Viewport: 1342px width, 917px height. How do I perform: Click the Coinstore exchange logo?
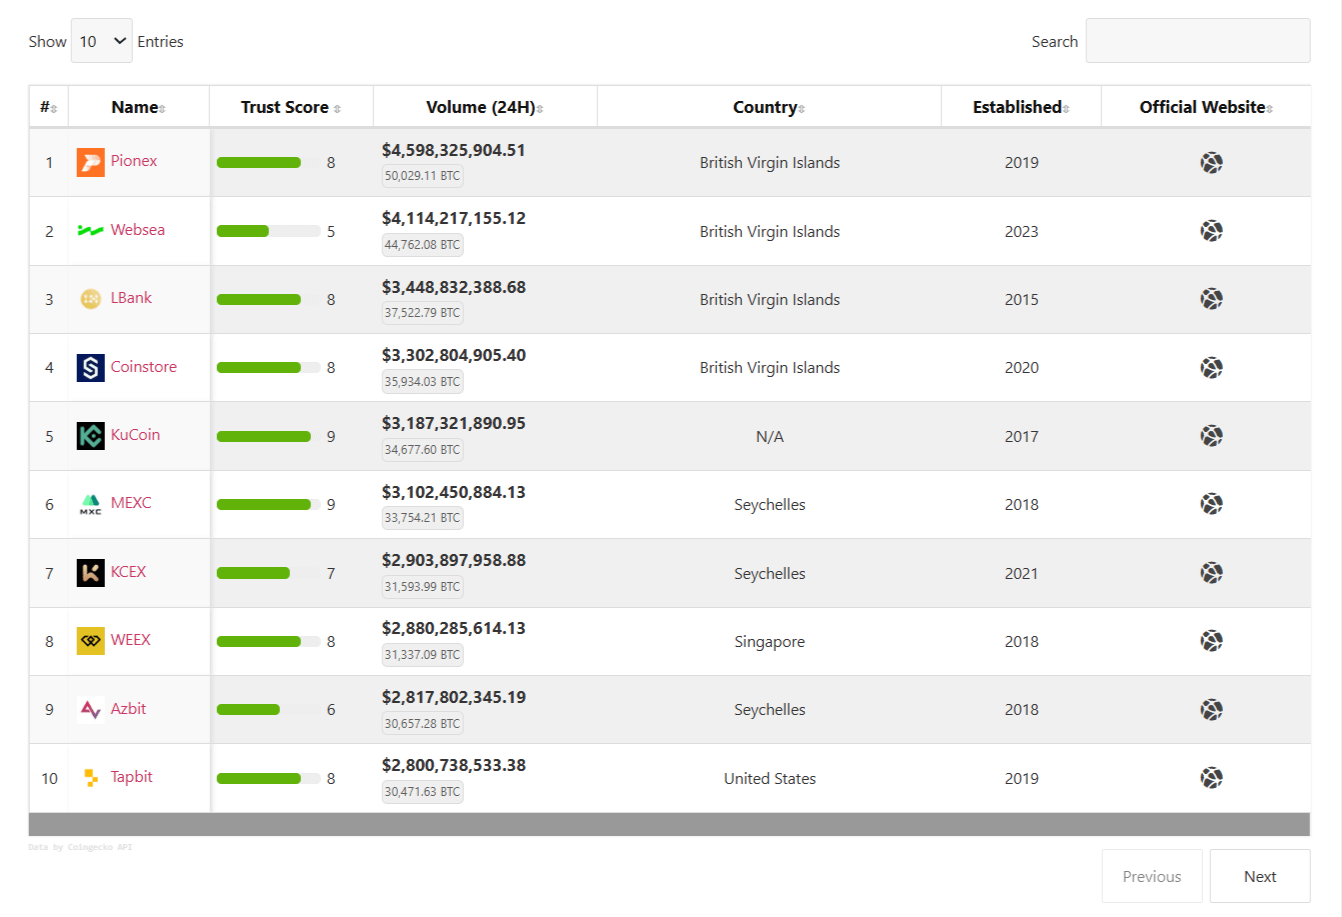(x=90, y=368)
